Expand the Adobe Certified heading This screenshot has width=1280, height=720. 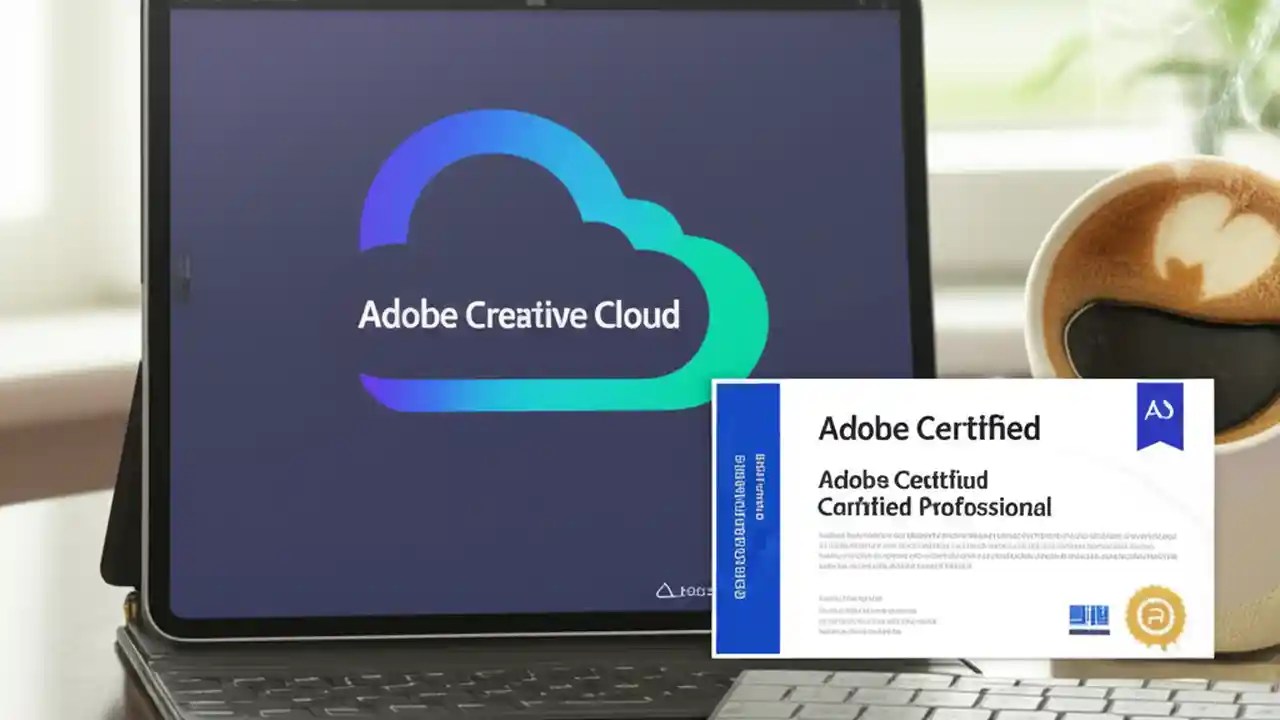point(930,428)
